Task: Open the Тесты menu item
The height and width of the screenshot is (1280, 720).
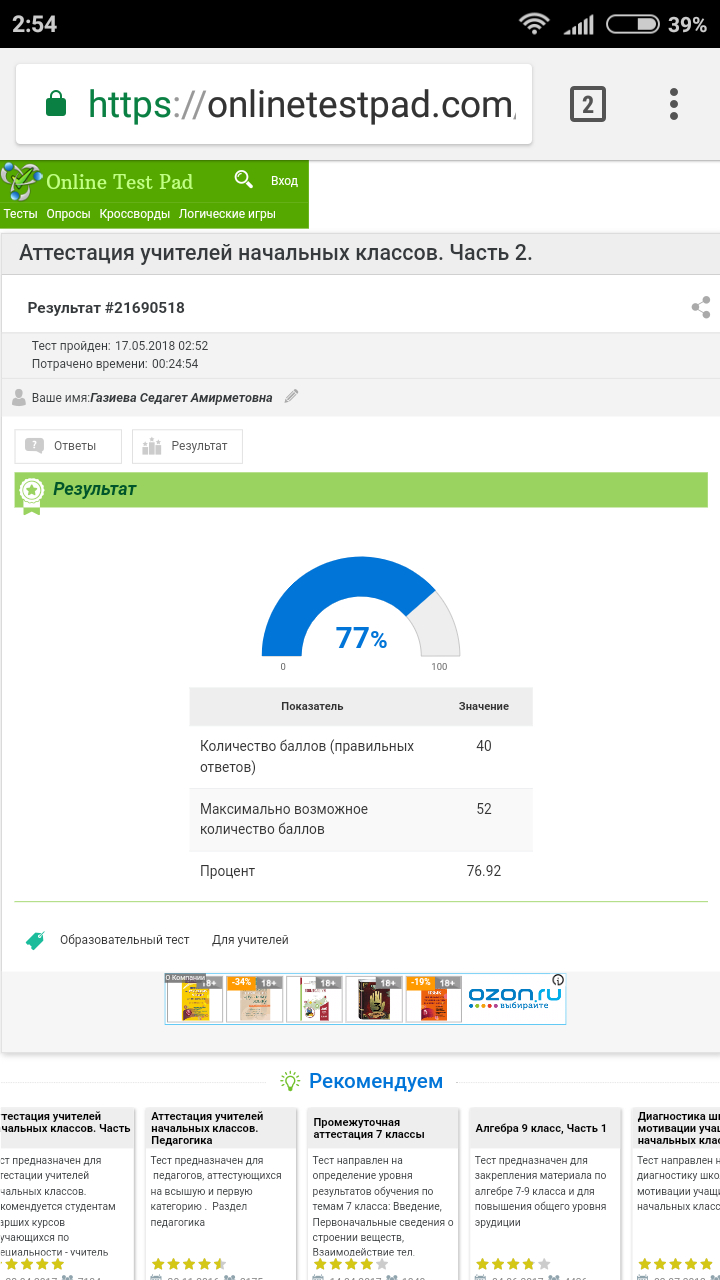Action: (21, 214)
